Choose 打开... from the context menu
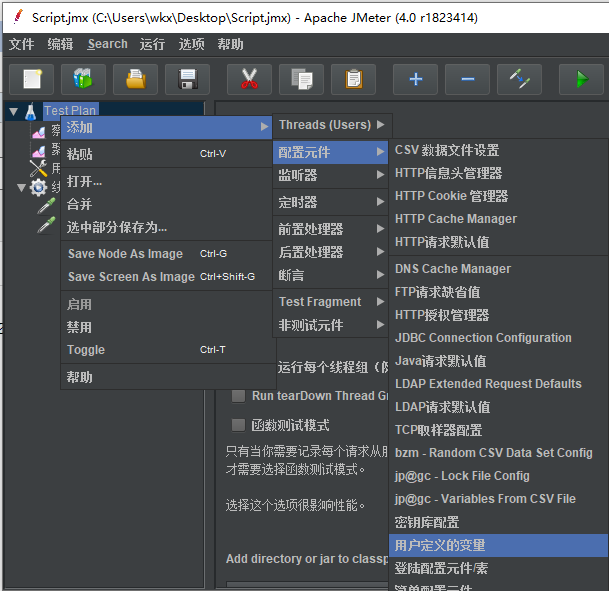609x591 pixels. point(168,181)
